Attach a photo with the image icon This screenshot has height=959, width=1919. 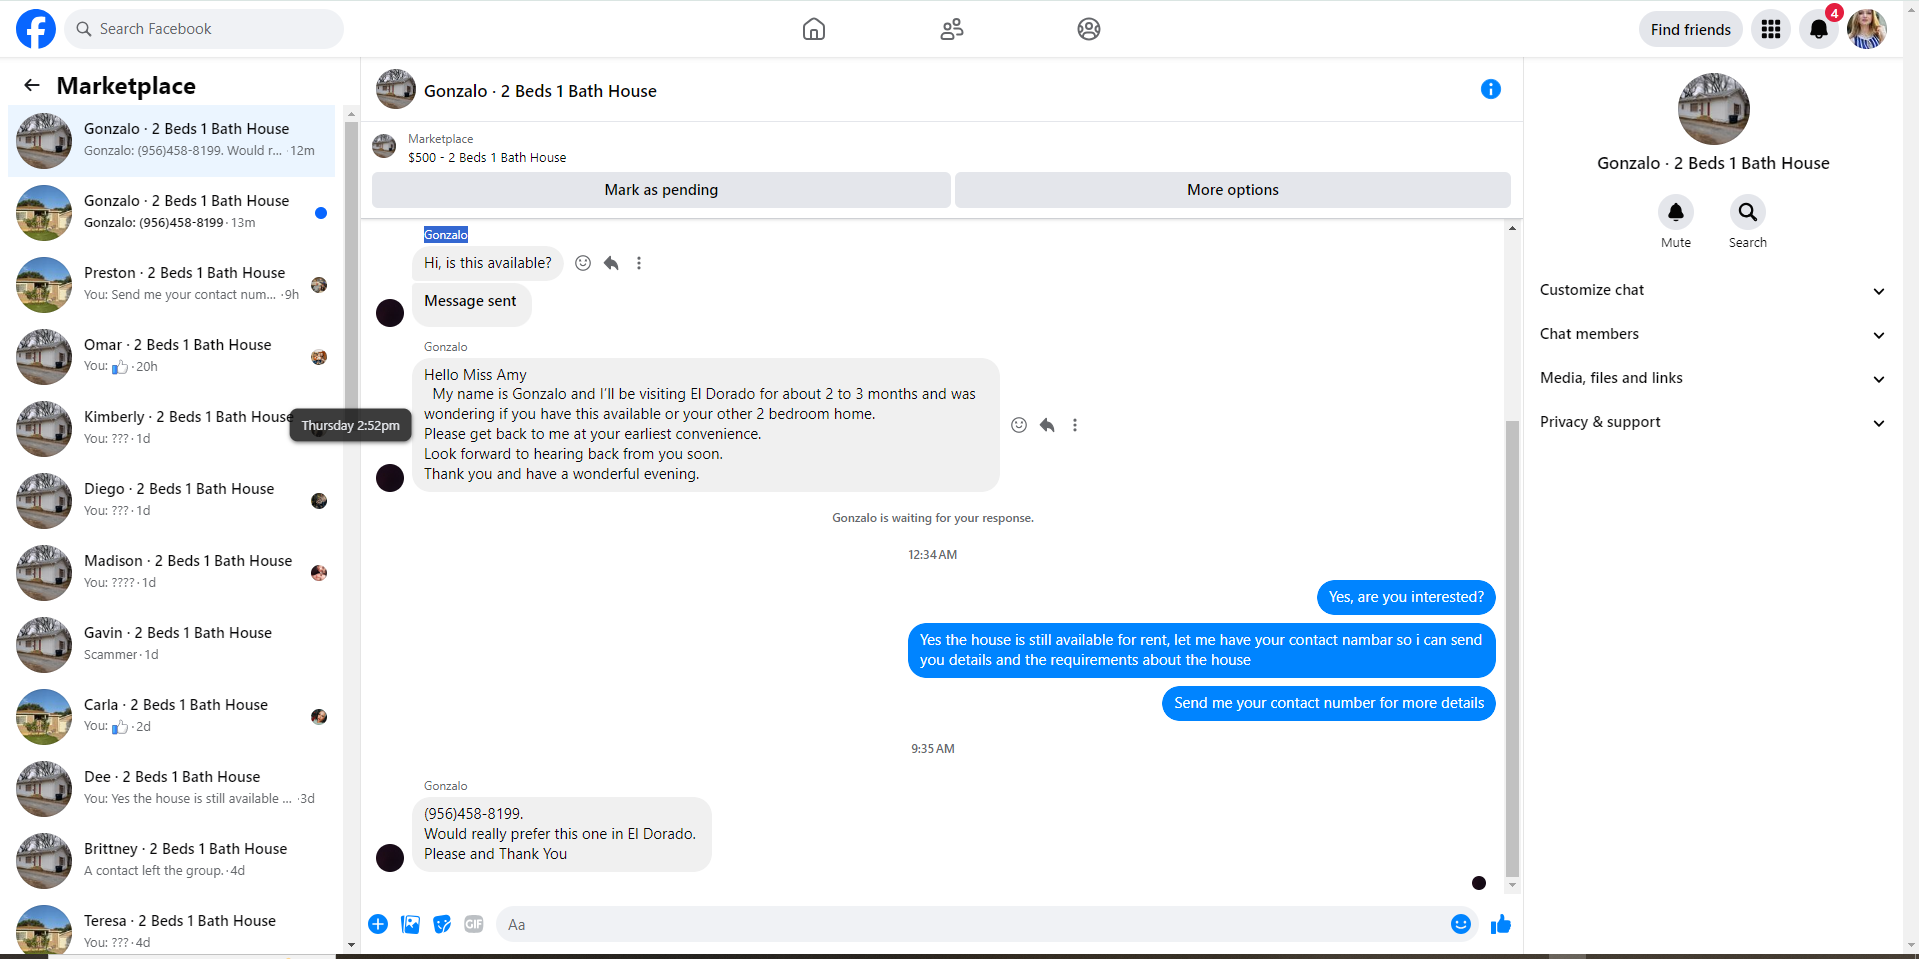pos(410,924)
